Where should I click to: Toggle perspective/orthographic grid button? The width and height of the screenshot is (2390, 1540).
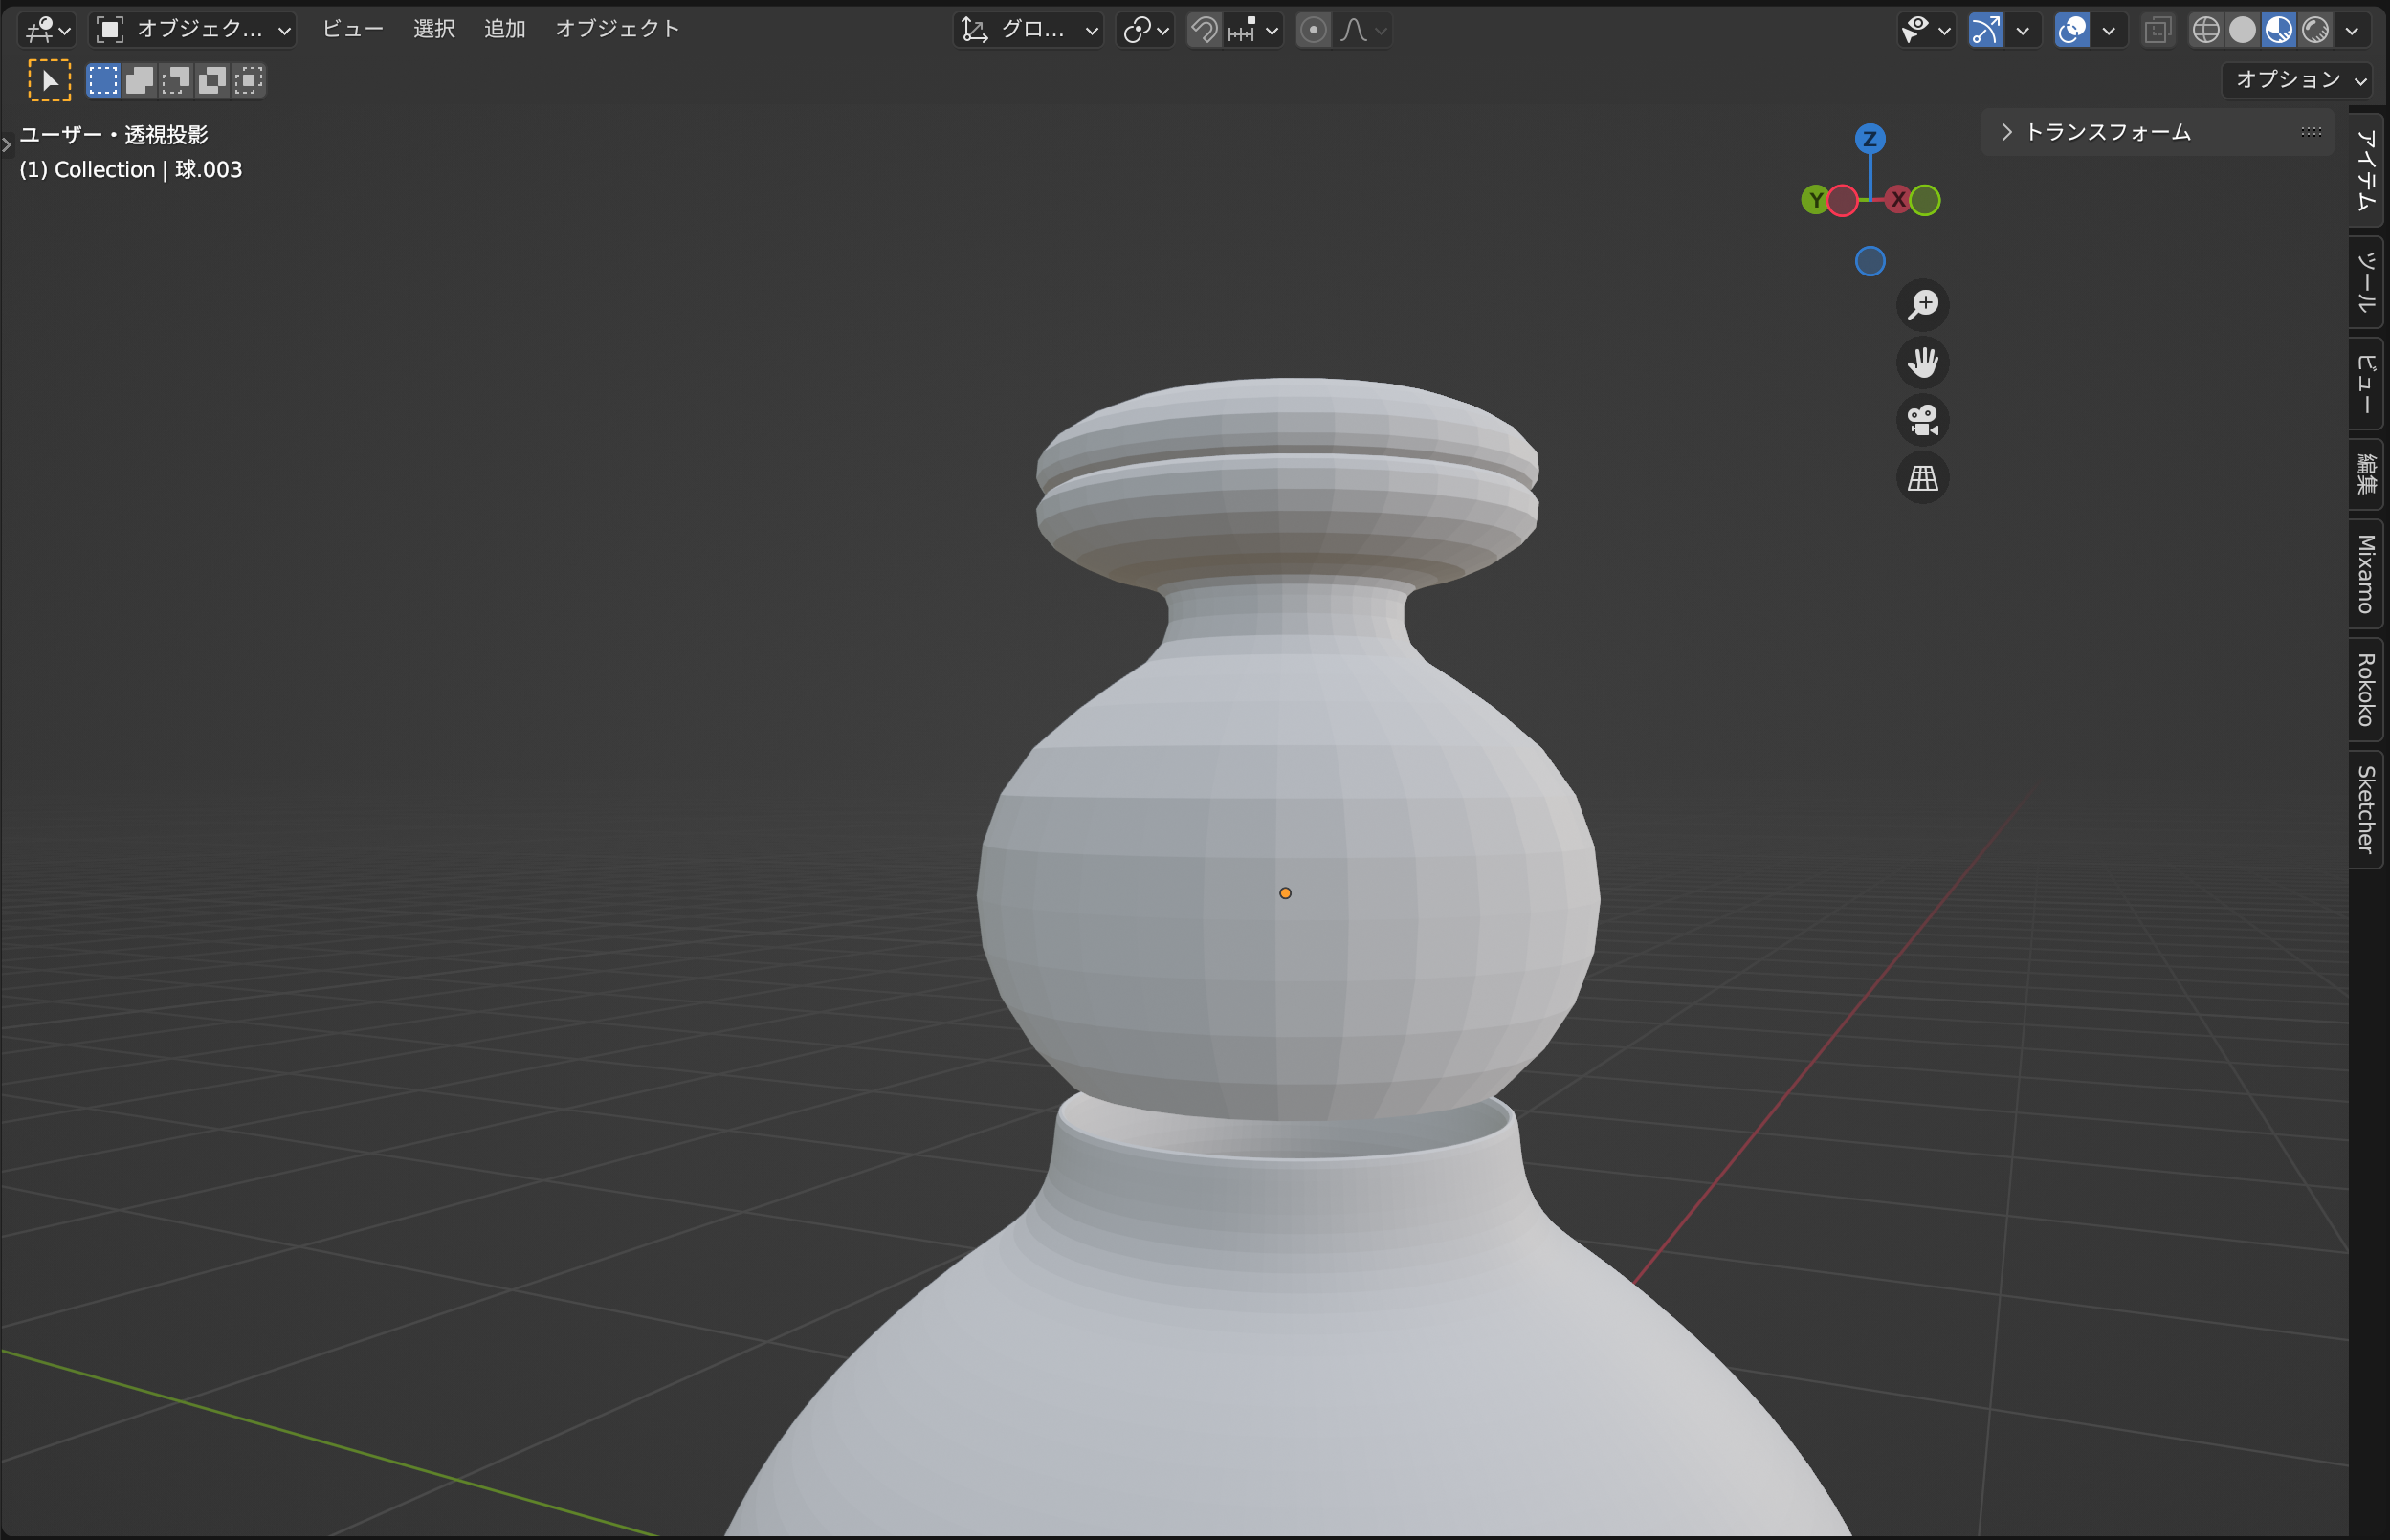1922,478
